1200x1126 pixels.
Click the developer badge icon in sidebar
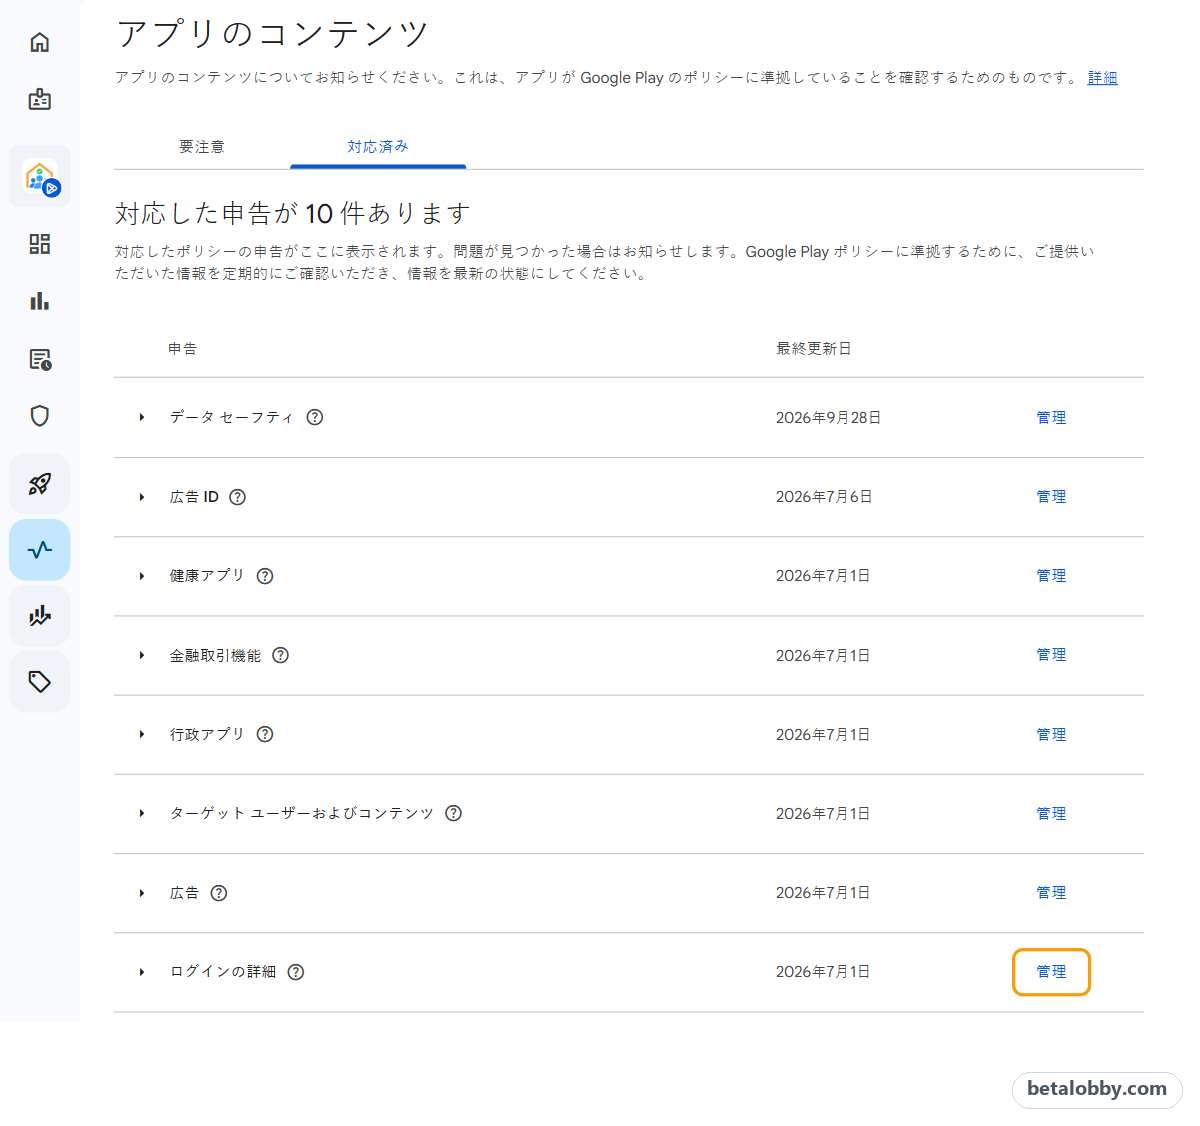pyautogui.click(x=40, y=99)
